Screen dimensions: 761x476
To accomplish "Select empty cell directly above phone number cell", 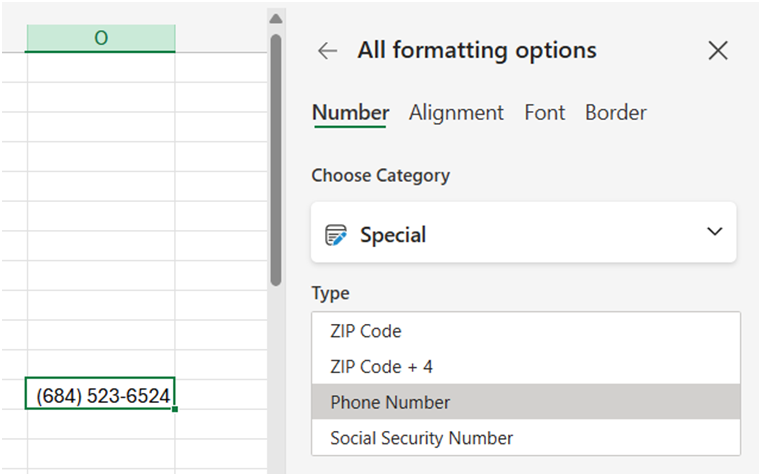I will point(101,364).
